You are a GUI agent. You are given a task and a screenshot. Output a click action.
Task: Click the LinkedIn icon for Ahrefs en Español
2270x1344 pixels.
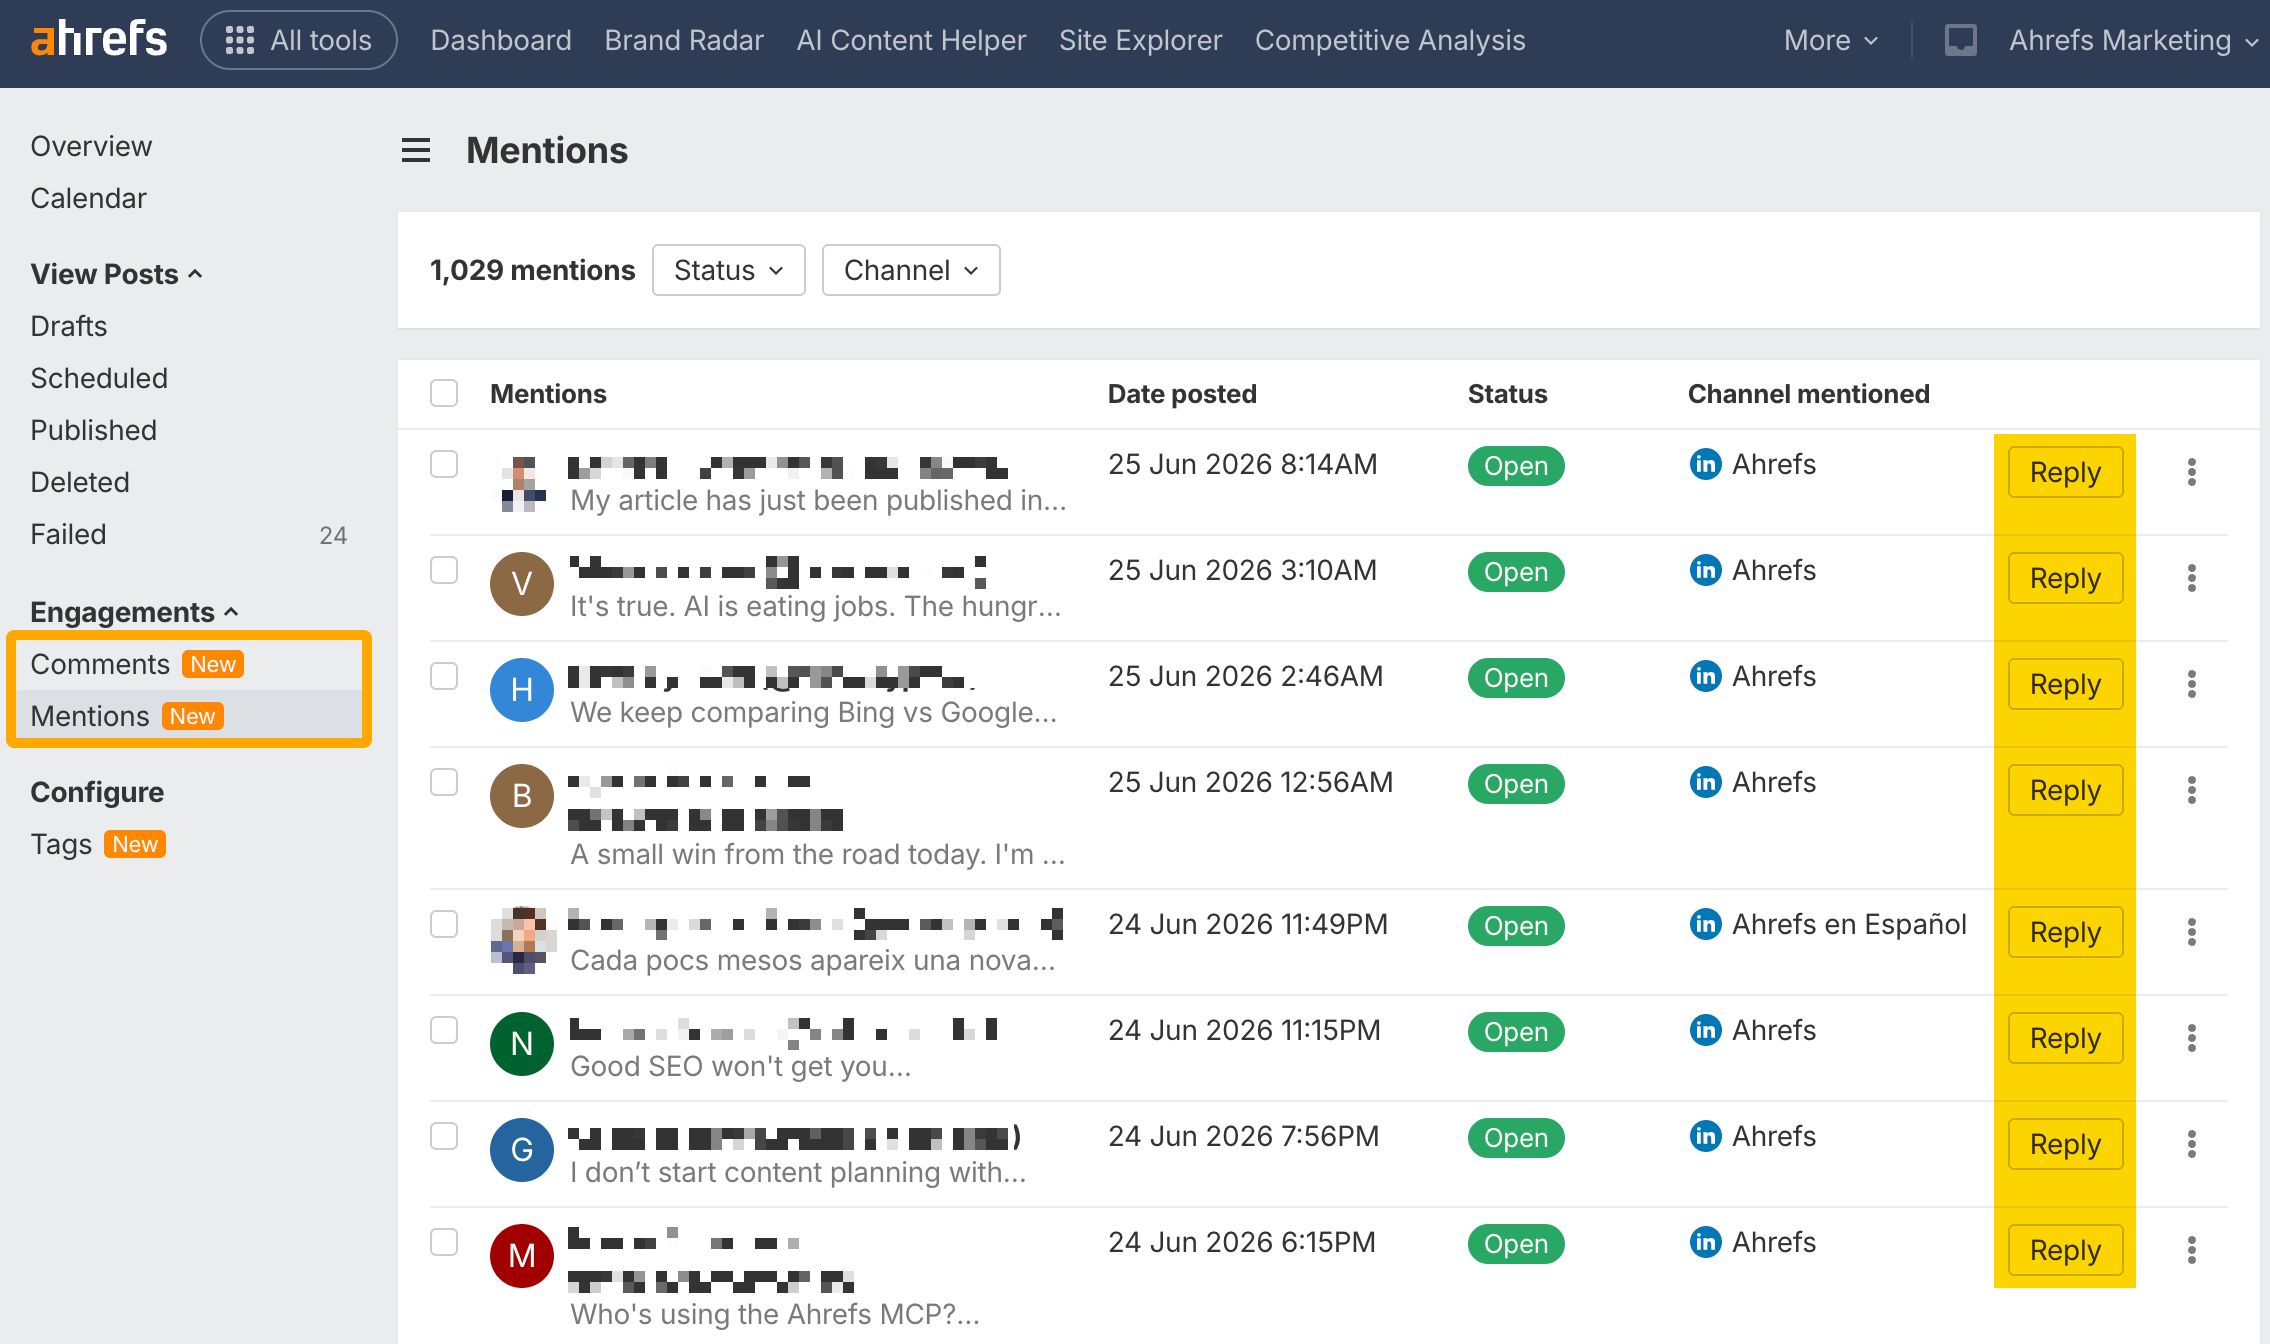coord(1705,924)
